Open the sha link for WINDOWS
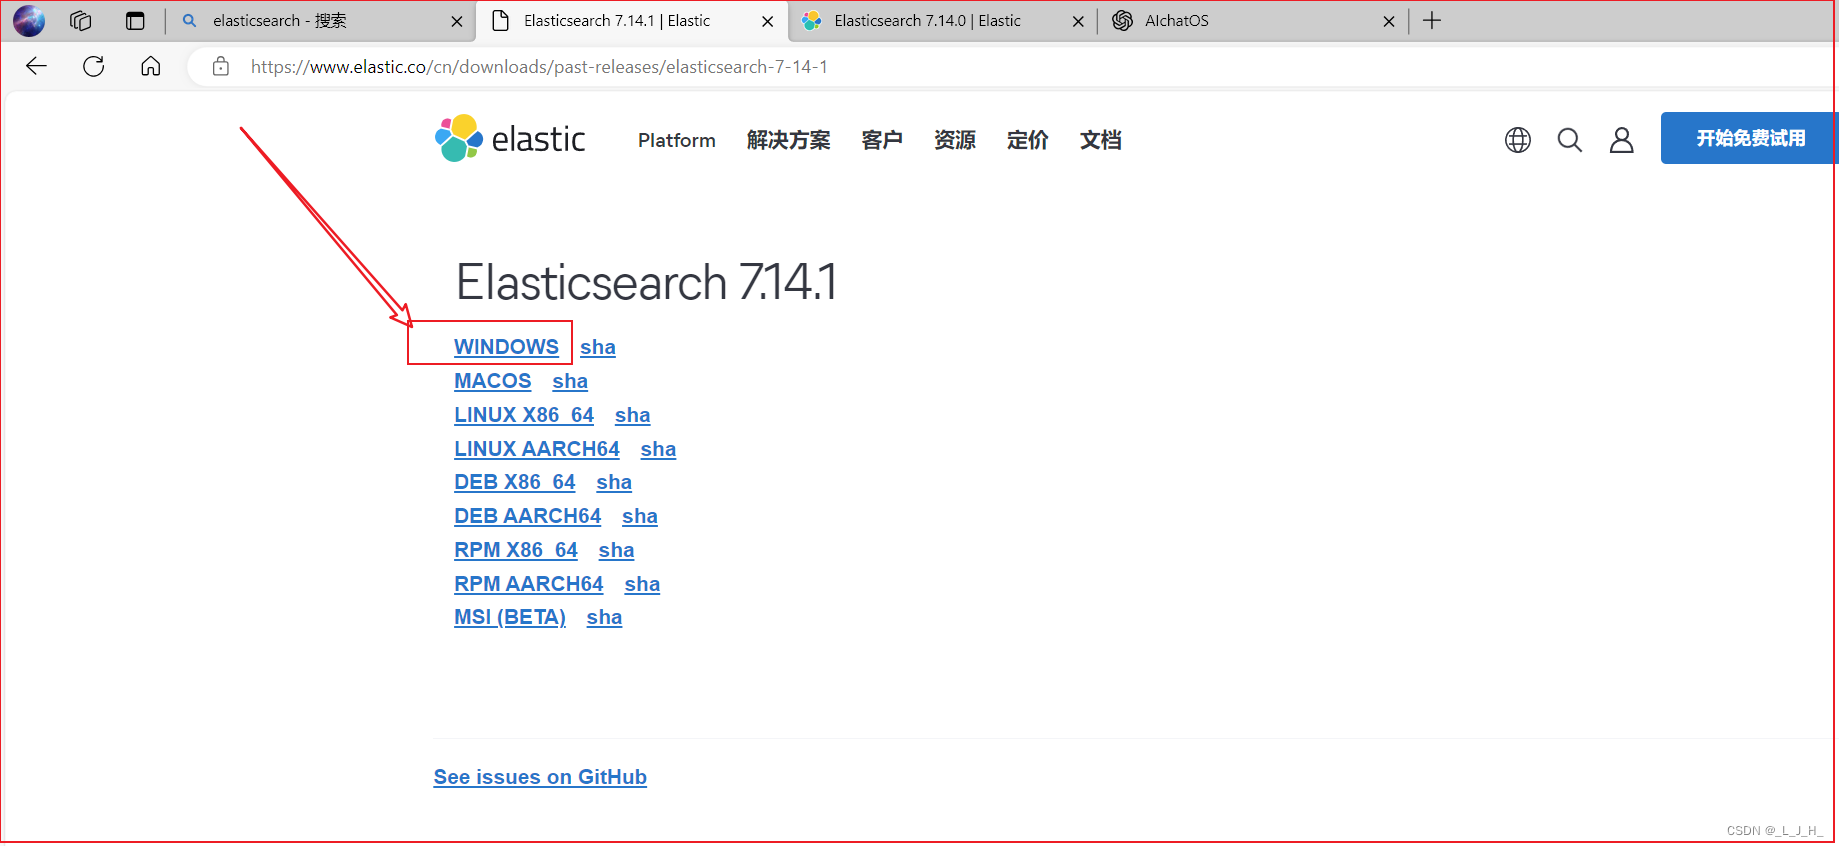The image size is (1839, 846). coord(598,347)
